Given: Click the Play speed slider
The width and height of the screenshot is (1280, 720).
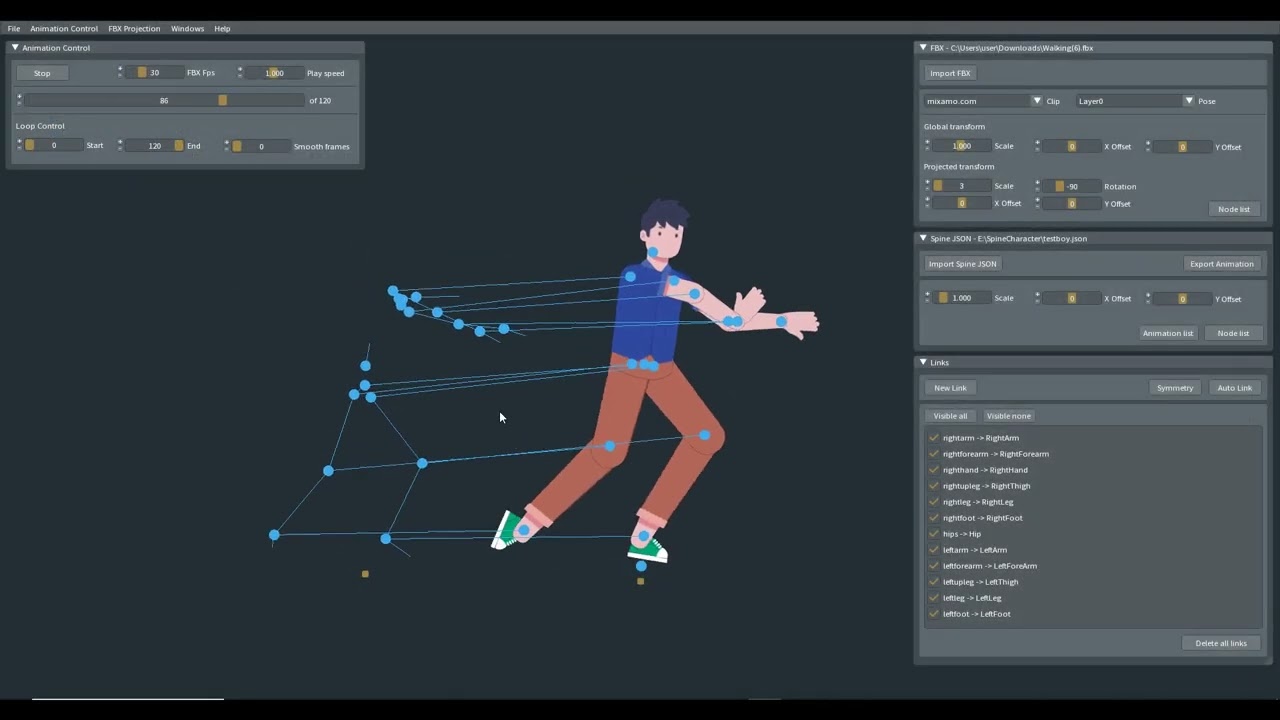Looking at the screenshot, I should click(274, 73).
